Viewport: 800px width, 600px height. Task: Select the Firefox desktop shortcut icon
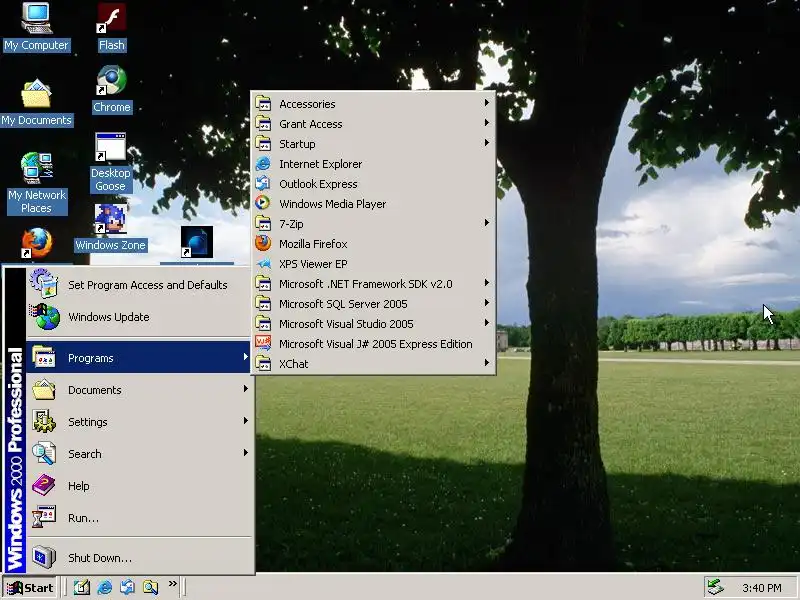[x=37, y=243]
